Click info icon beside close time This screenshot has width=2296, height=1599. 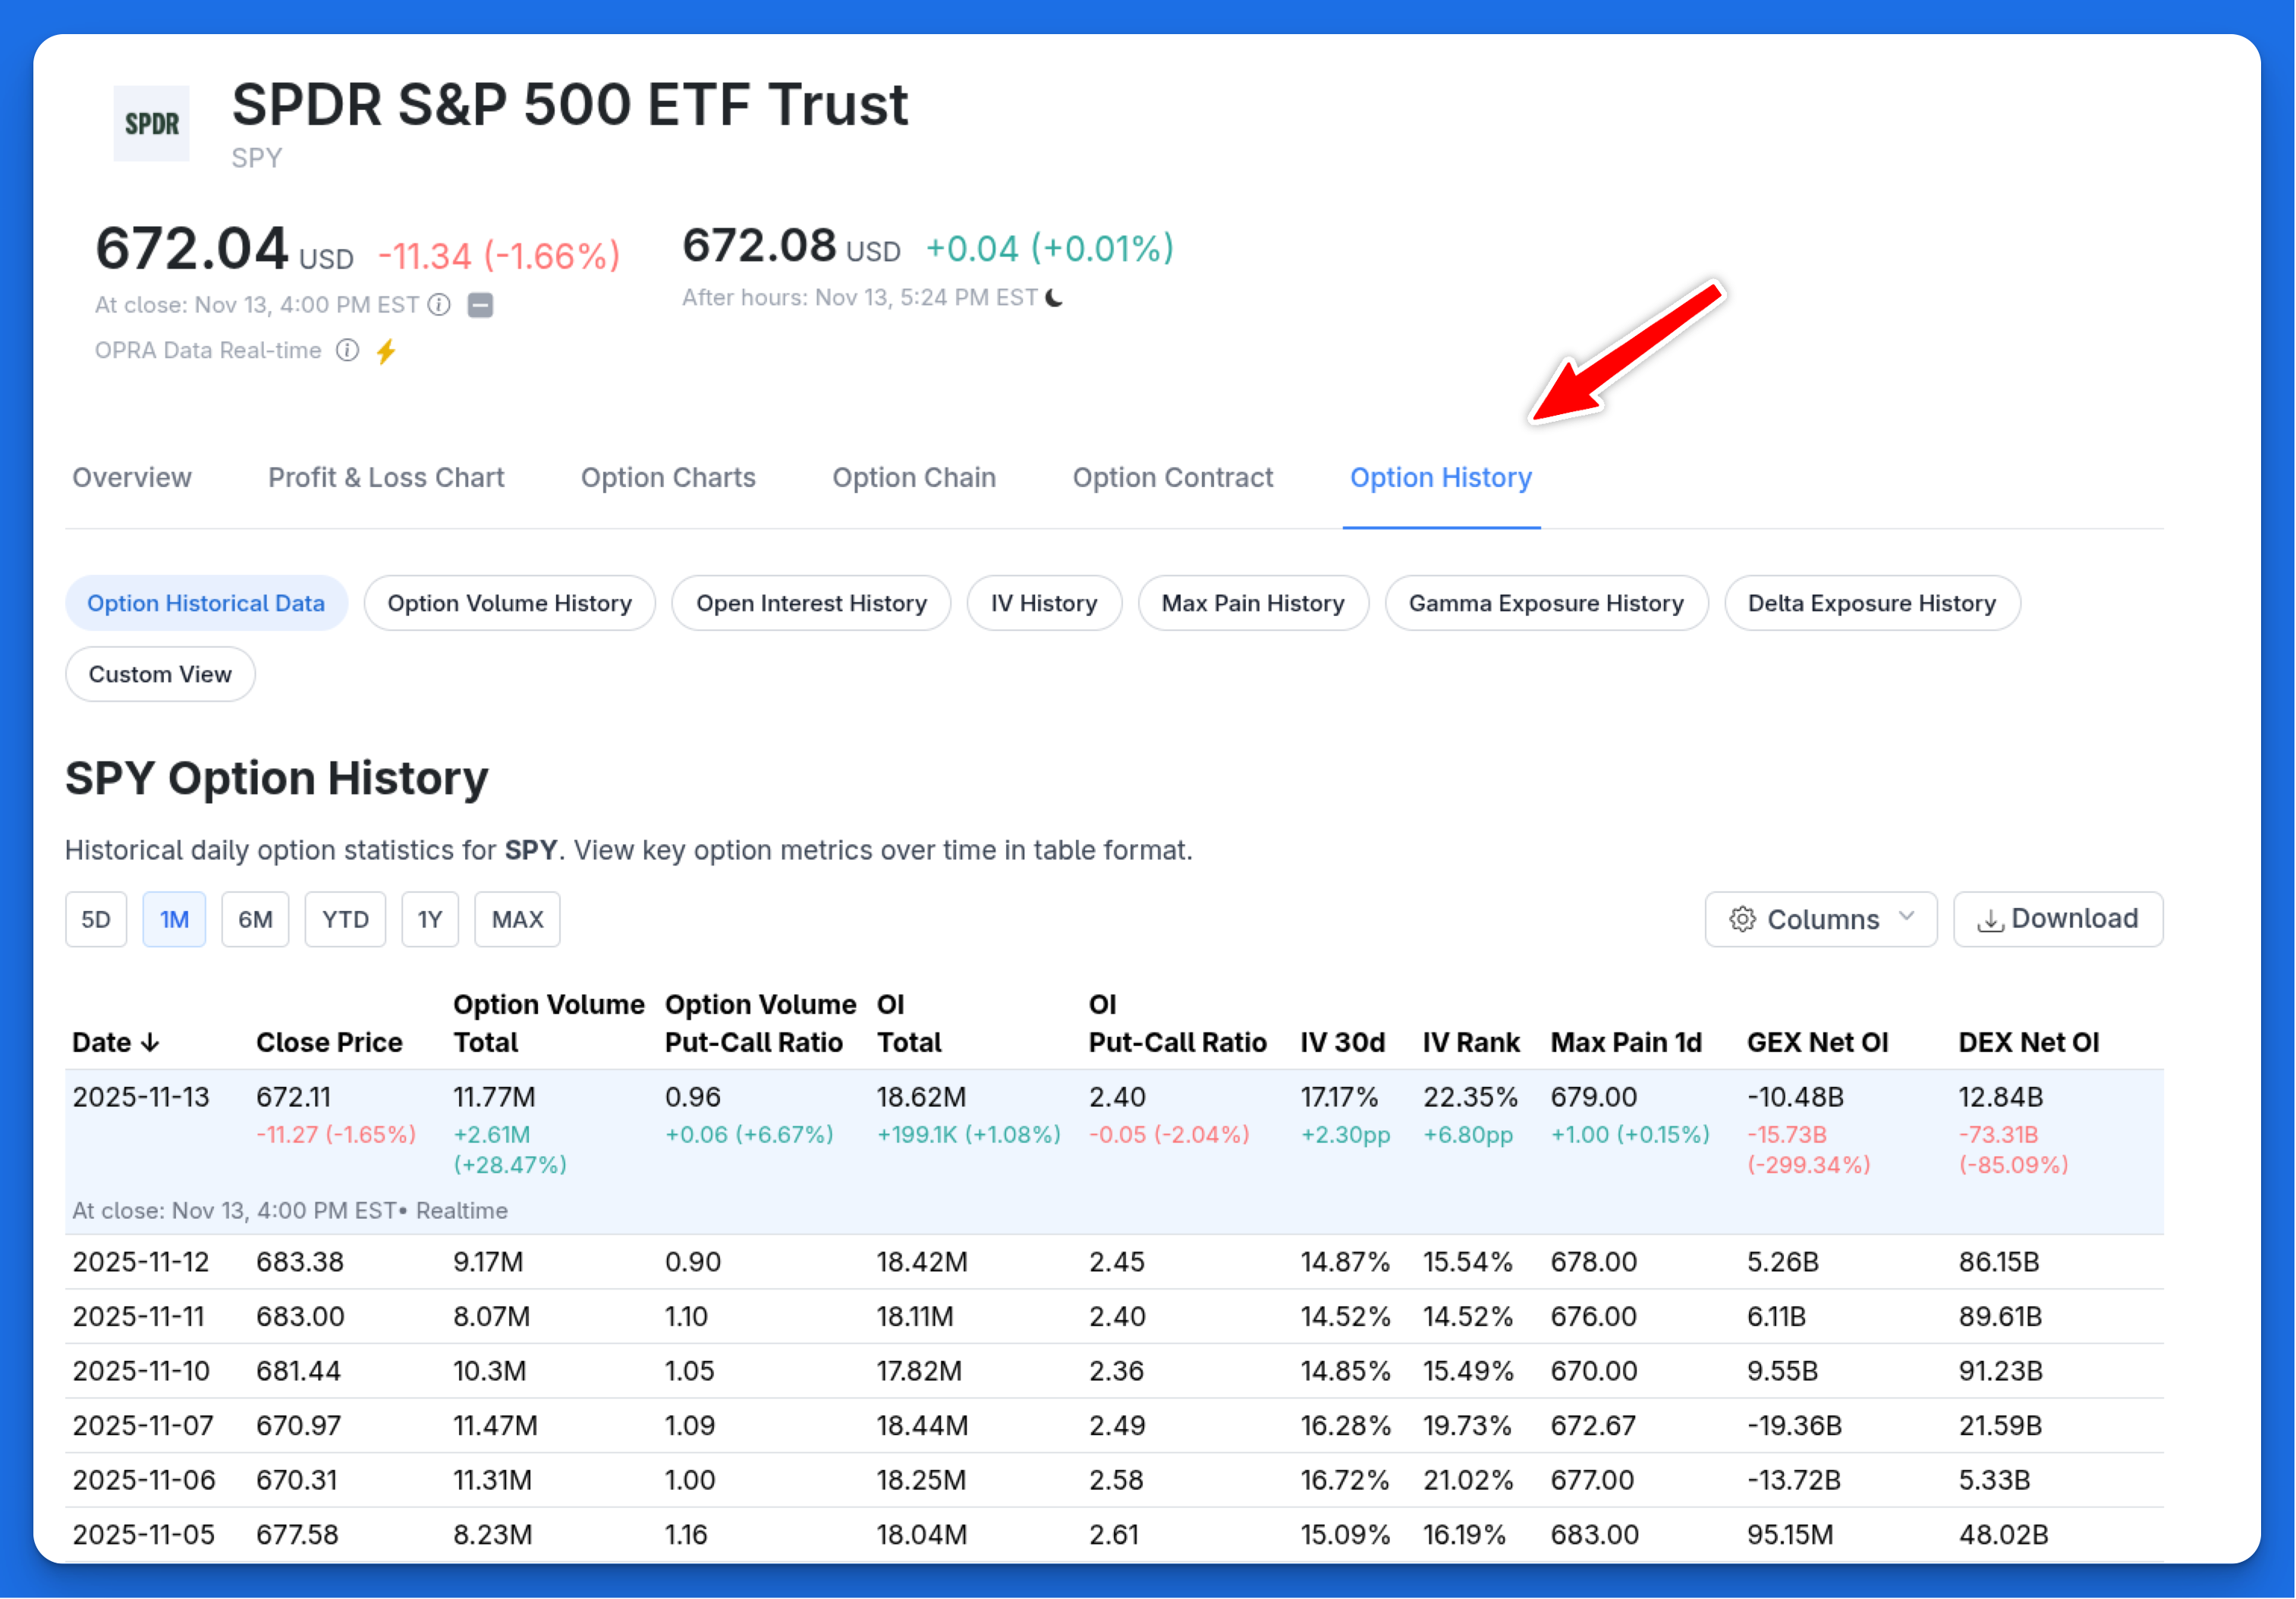click(x=439, y=305)
